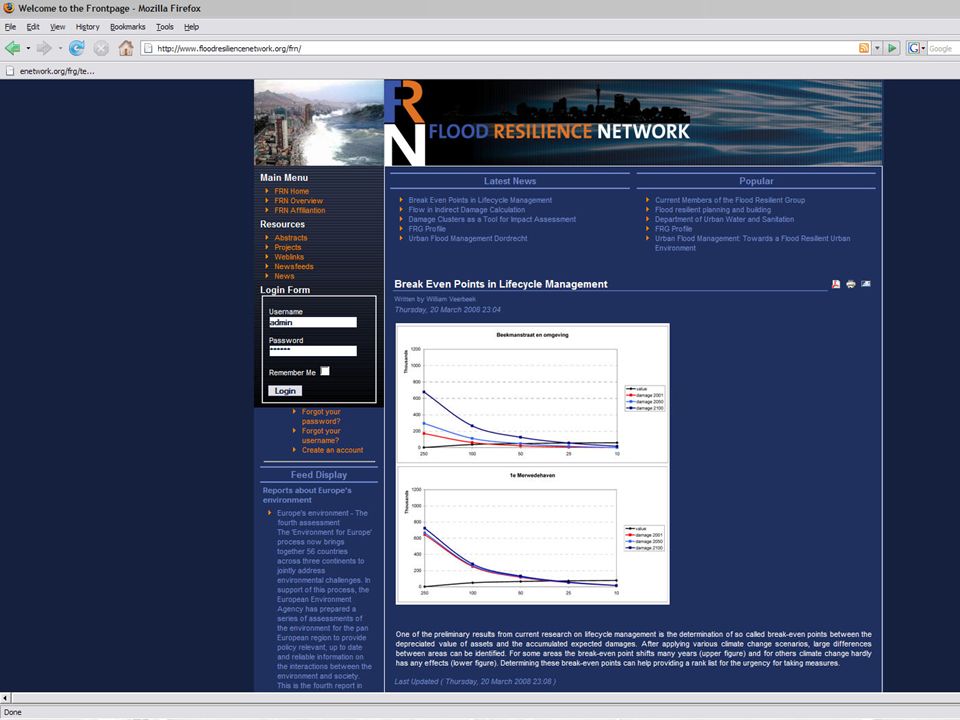
Task: Click the article title Break Even Points heading
Action: click(x=501, y=284)
